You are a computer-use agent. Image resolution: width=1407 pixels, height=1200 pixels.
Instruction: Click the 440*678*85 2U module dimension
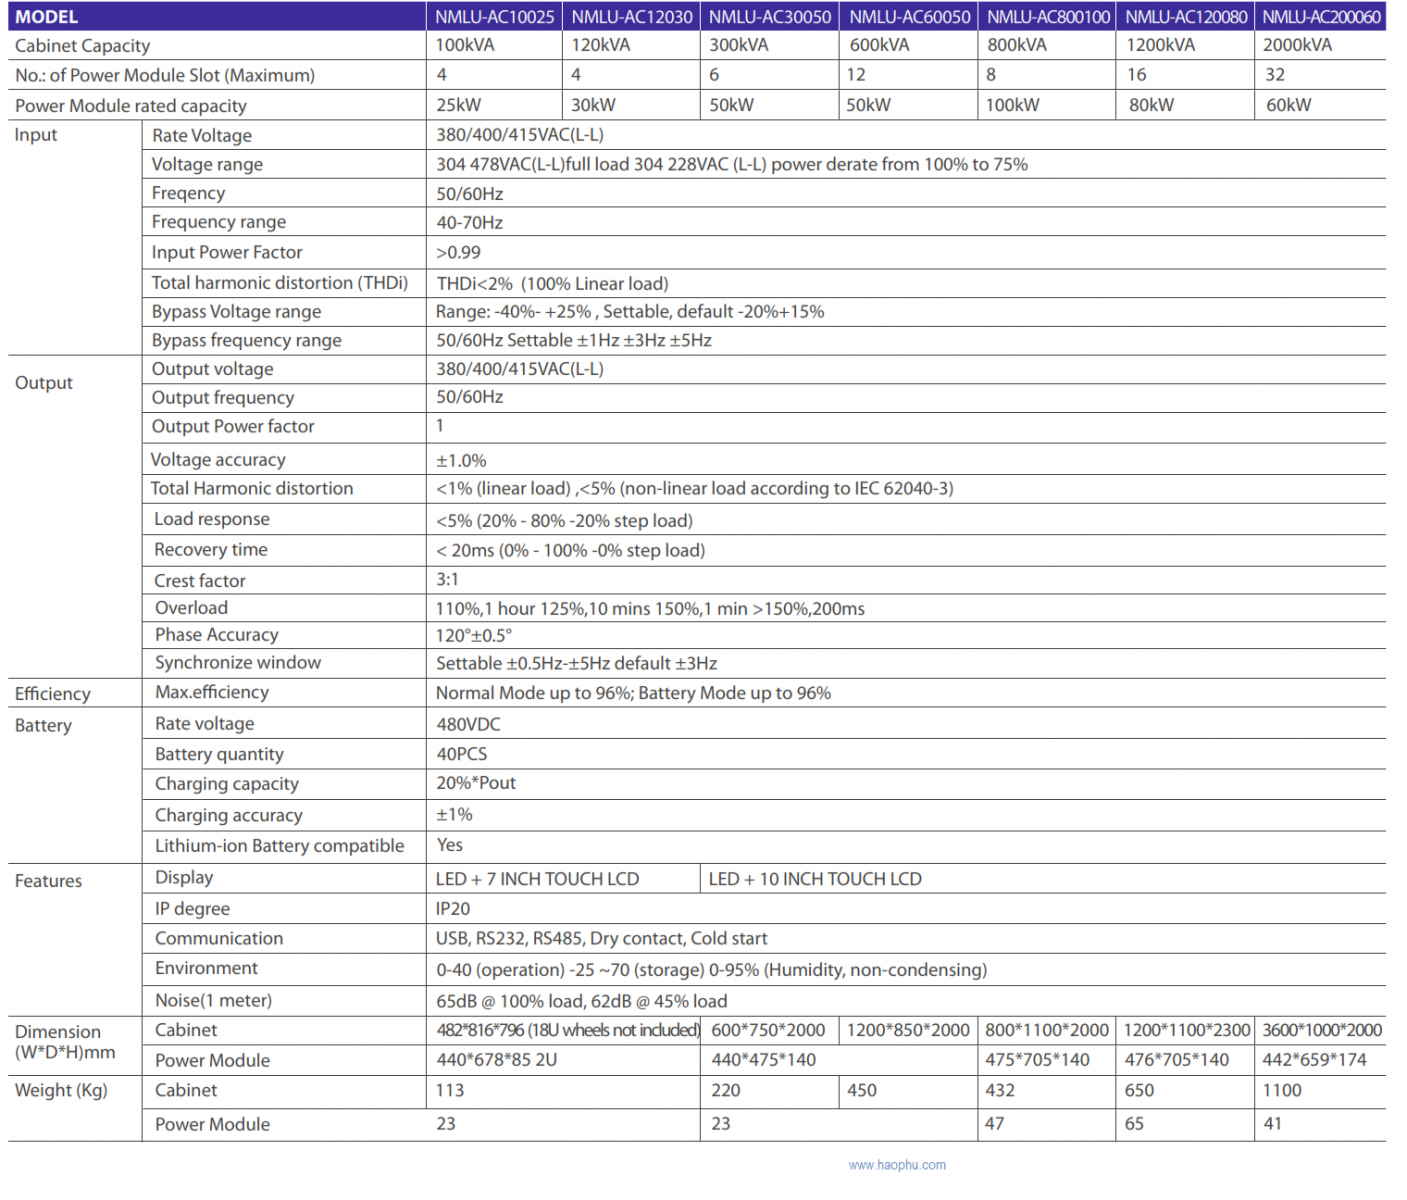tap(496, 1060)
